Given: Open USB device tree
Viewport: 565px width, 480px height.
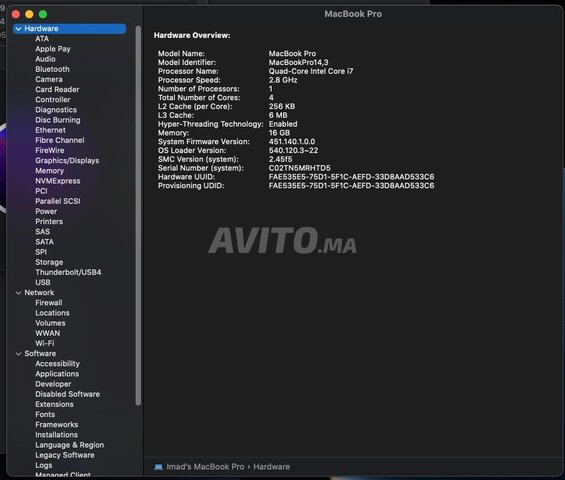Looking at the screenshot, I should click(43, 282).
